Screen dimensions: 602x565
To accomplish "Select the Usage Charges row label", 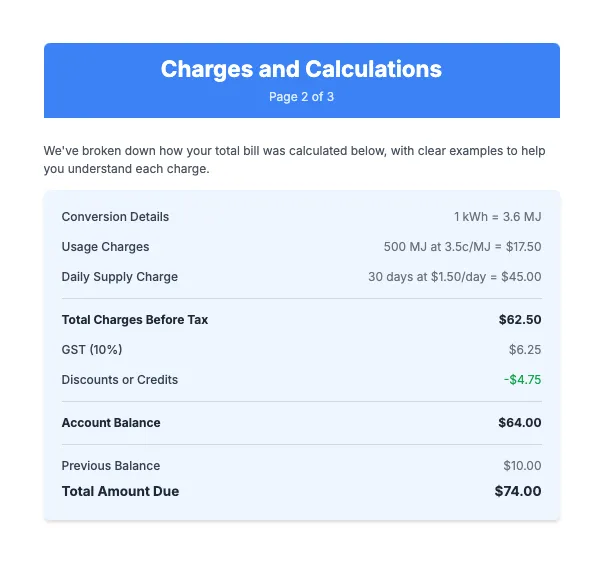I will coord(105,247).
